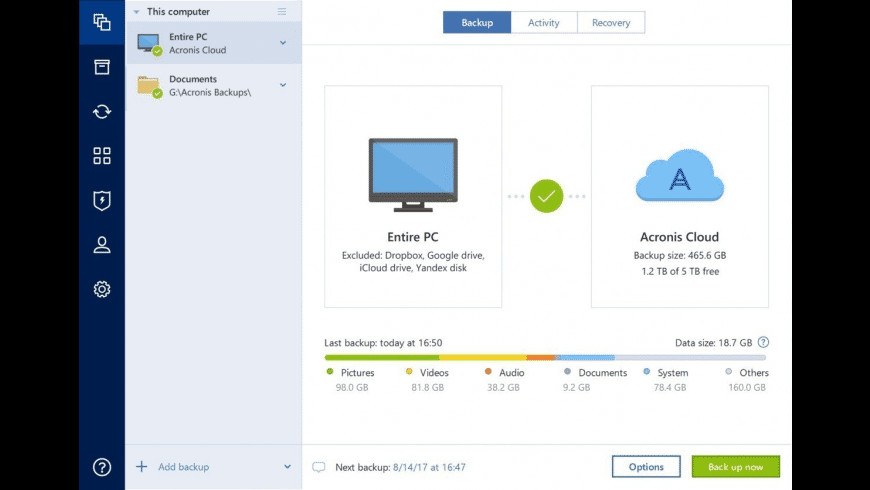Click the Data size help icon
Image resolution: width=870 pixels, height=490 pixels.
[763, 342]
